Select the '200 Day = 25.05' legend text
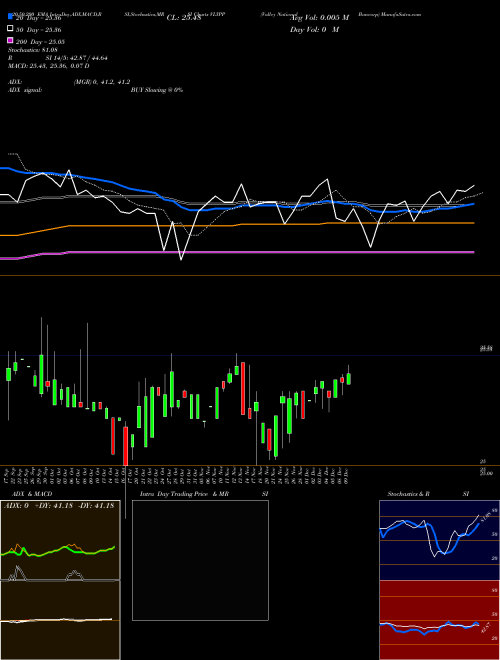Image resolution: width=500 pixels, height=660 pixels. [40, 42]
